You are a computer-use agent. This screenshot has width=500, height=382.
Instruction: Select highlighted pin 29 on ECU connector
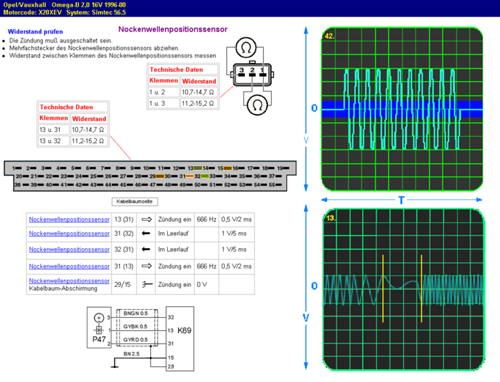(x=160, y=176)
